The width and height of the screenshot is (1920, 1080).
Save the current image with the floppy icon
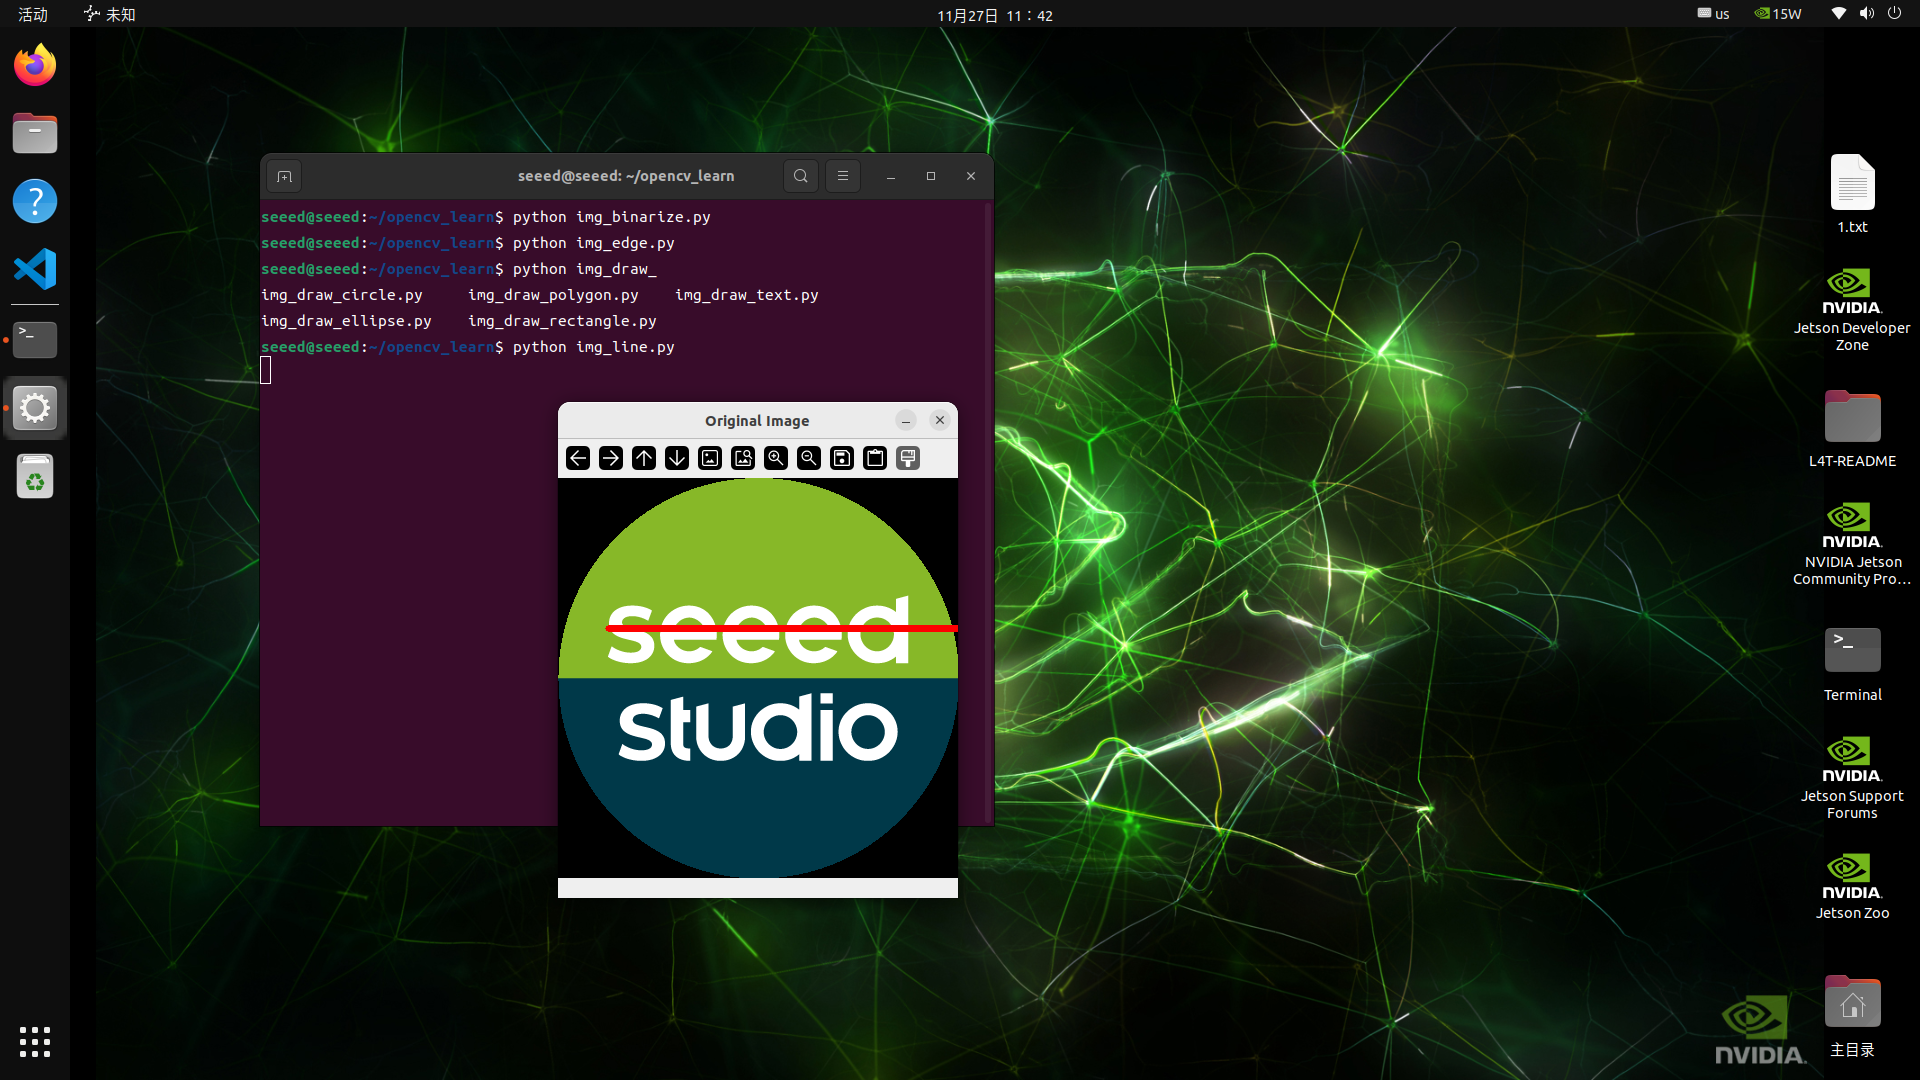click(842, 458)
